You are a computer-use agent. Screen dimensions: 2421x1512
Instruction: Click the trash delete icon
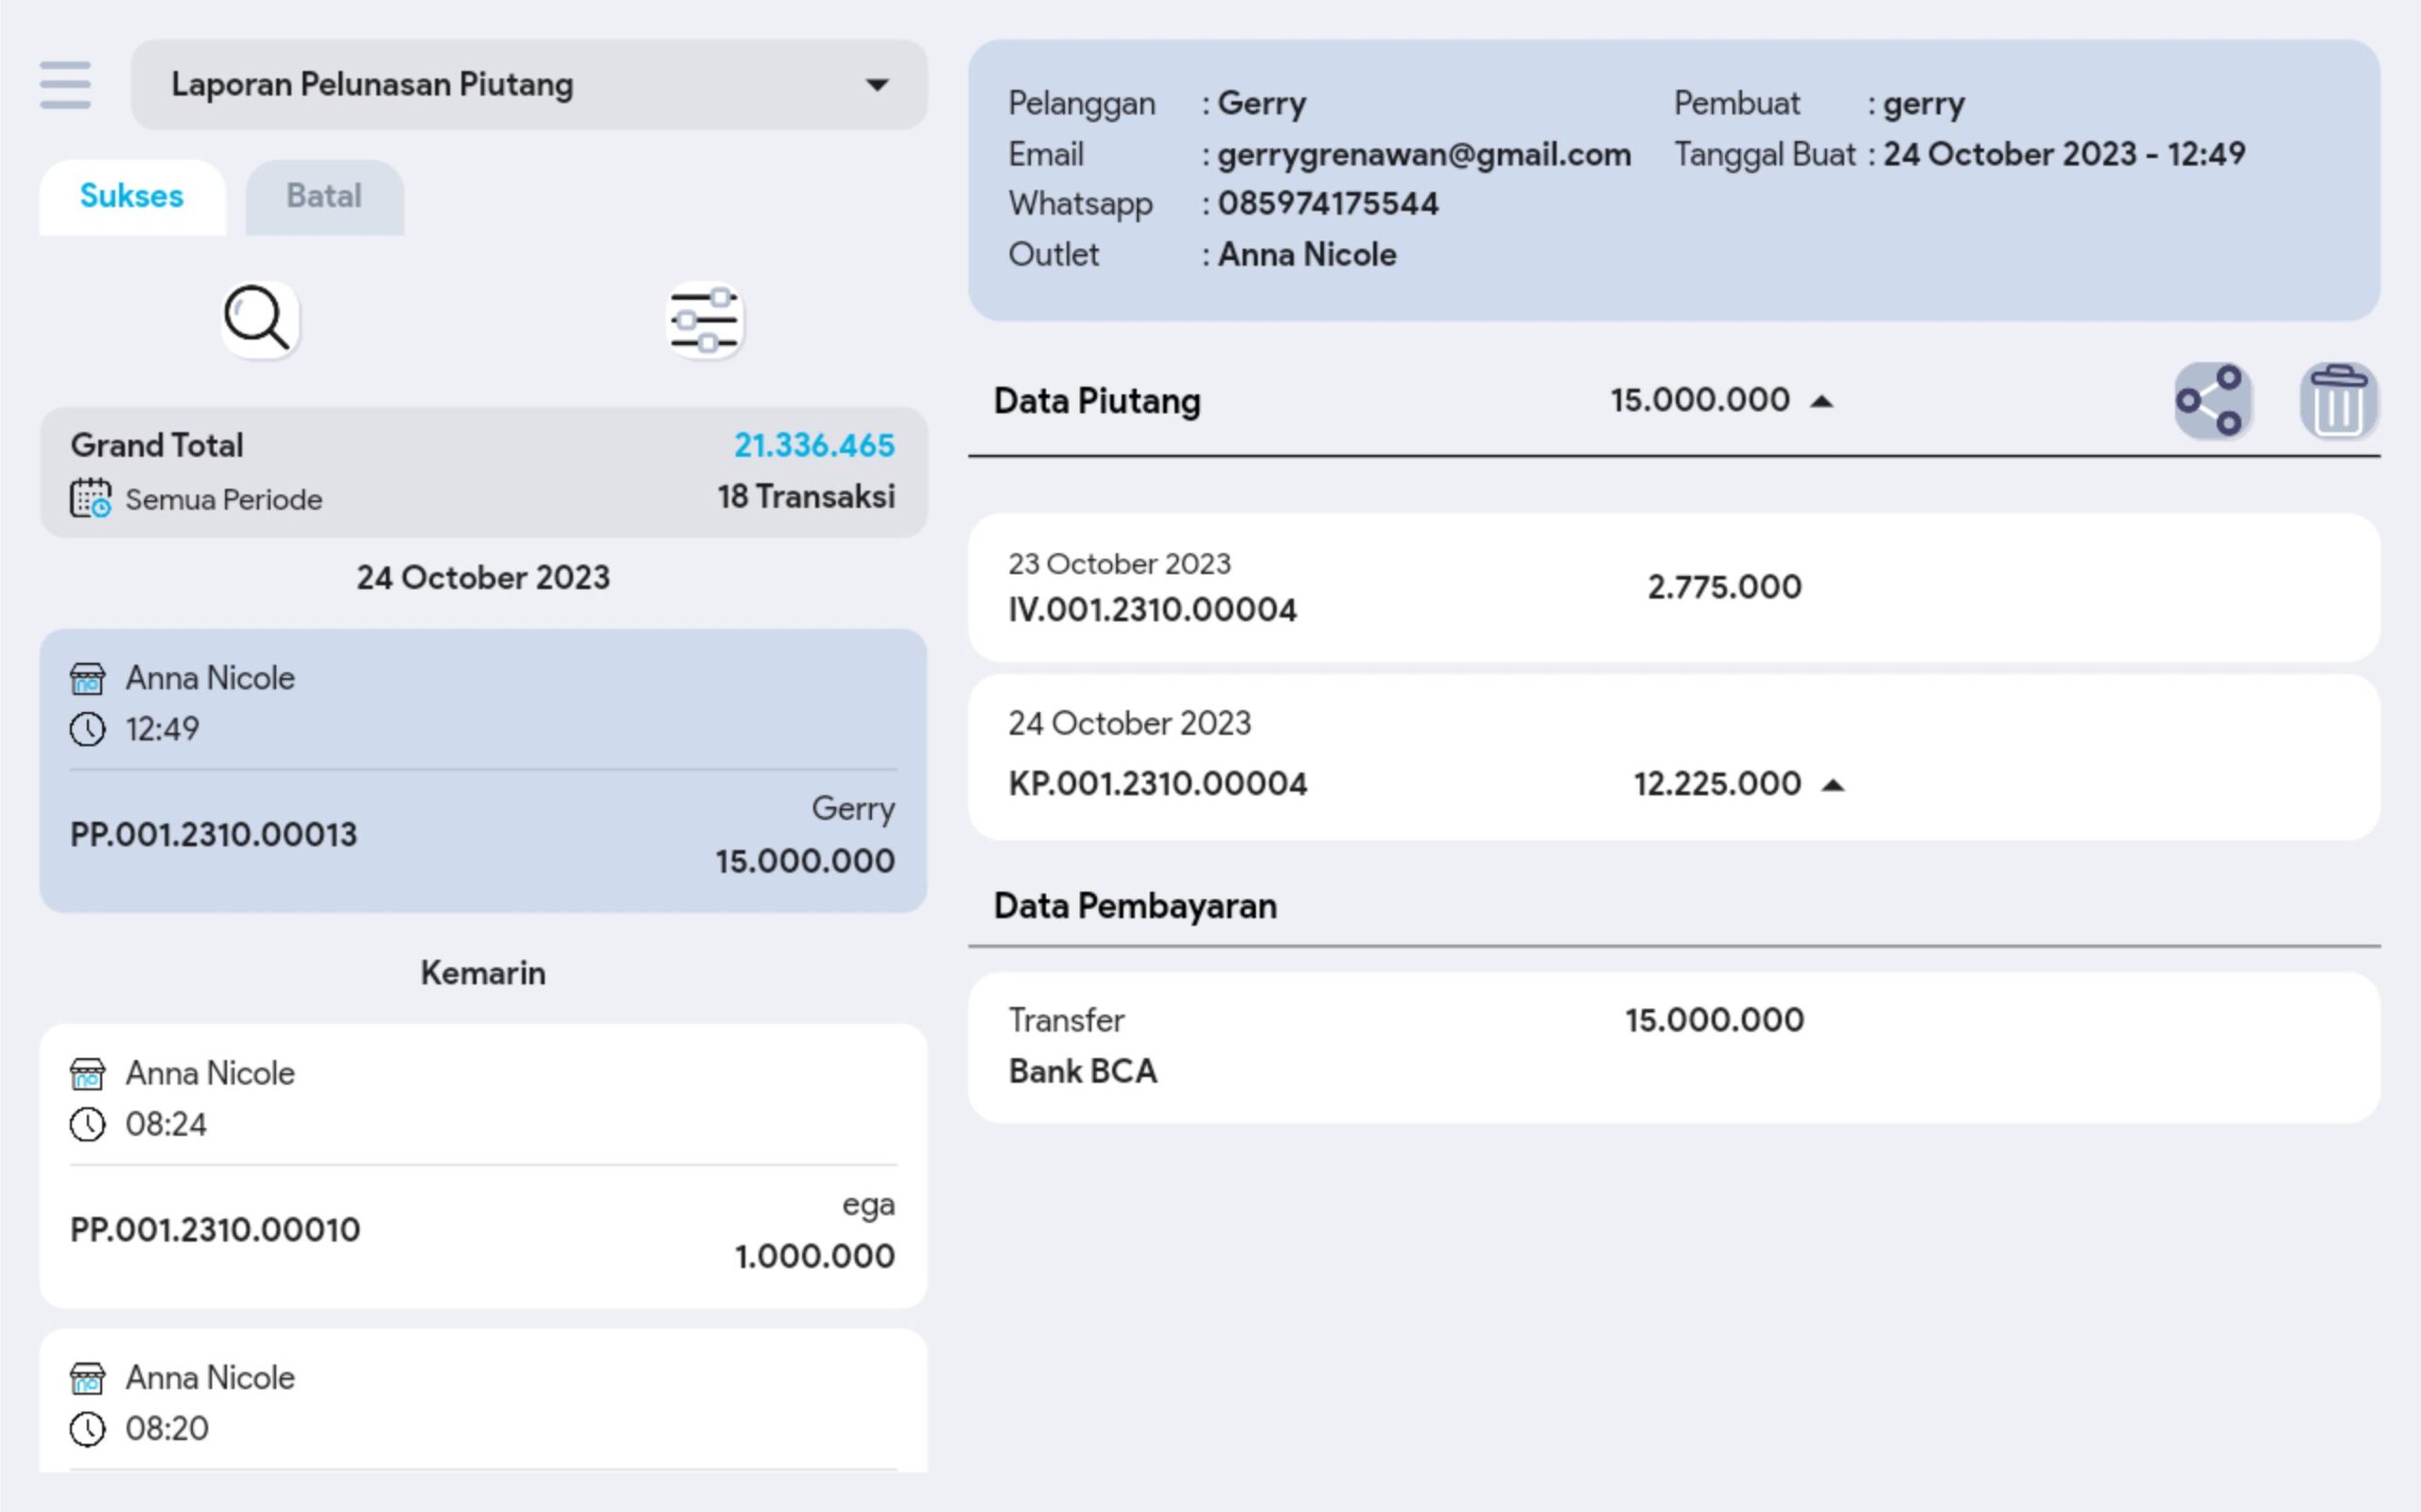pos(2337,400)
